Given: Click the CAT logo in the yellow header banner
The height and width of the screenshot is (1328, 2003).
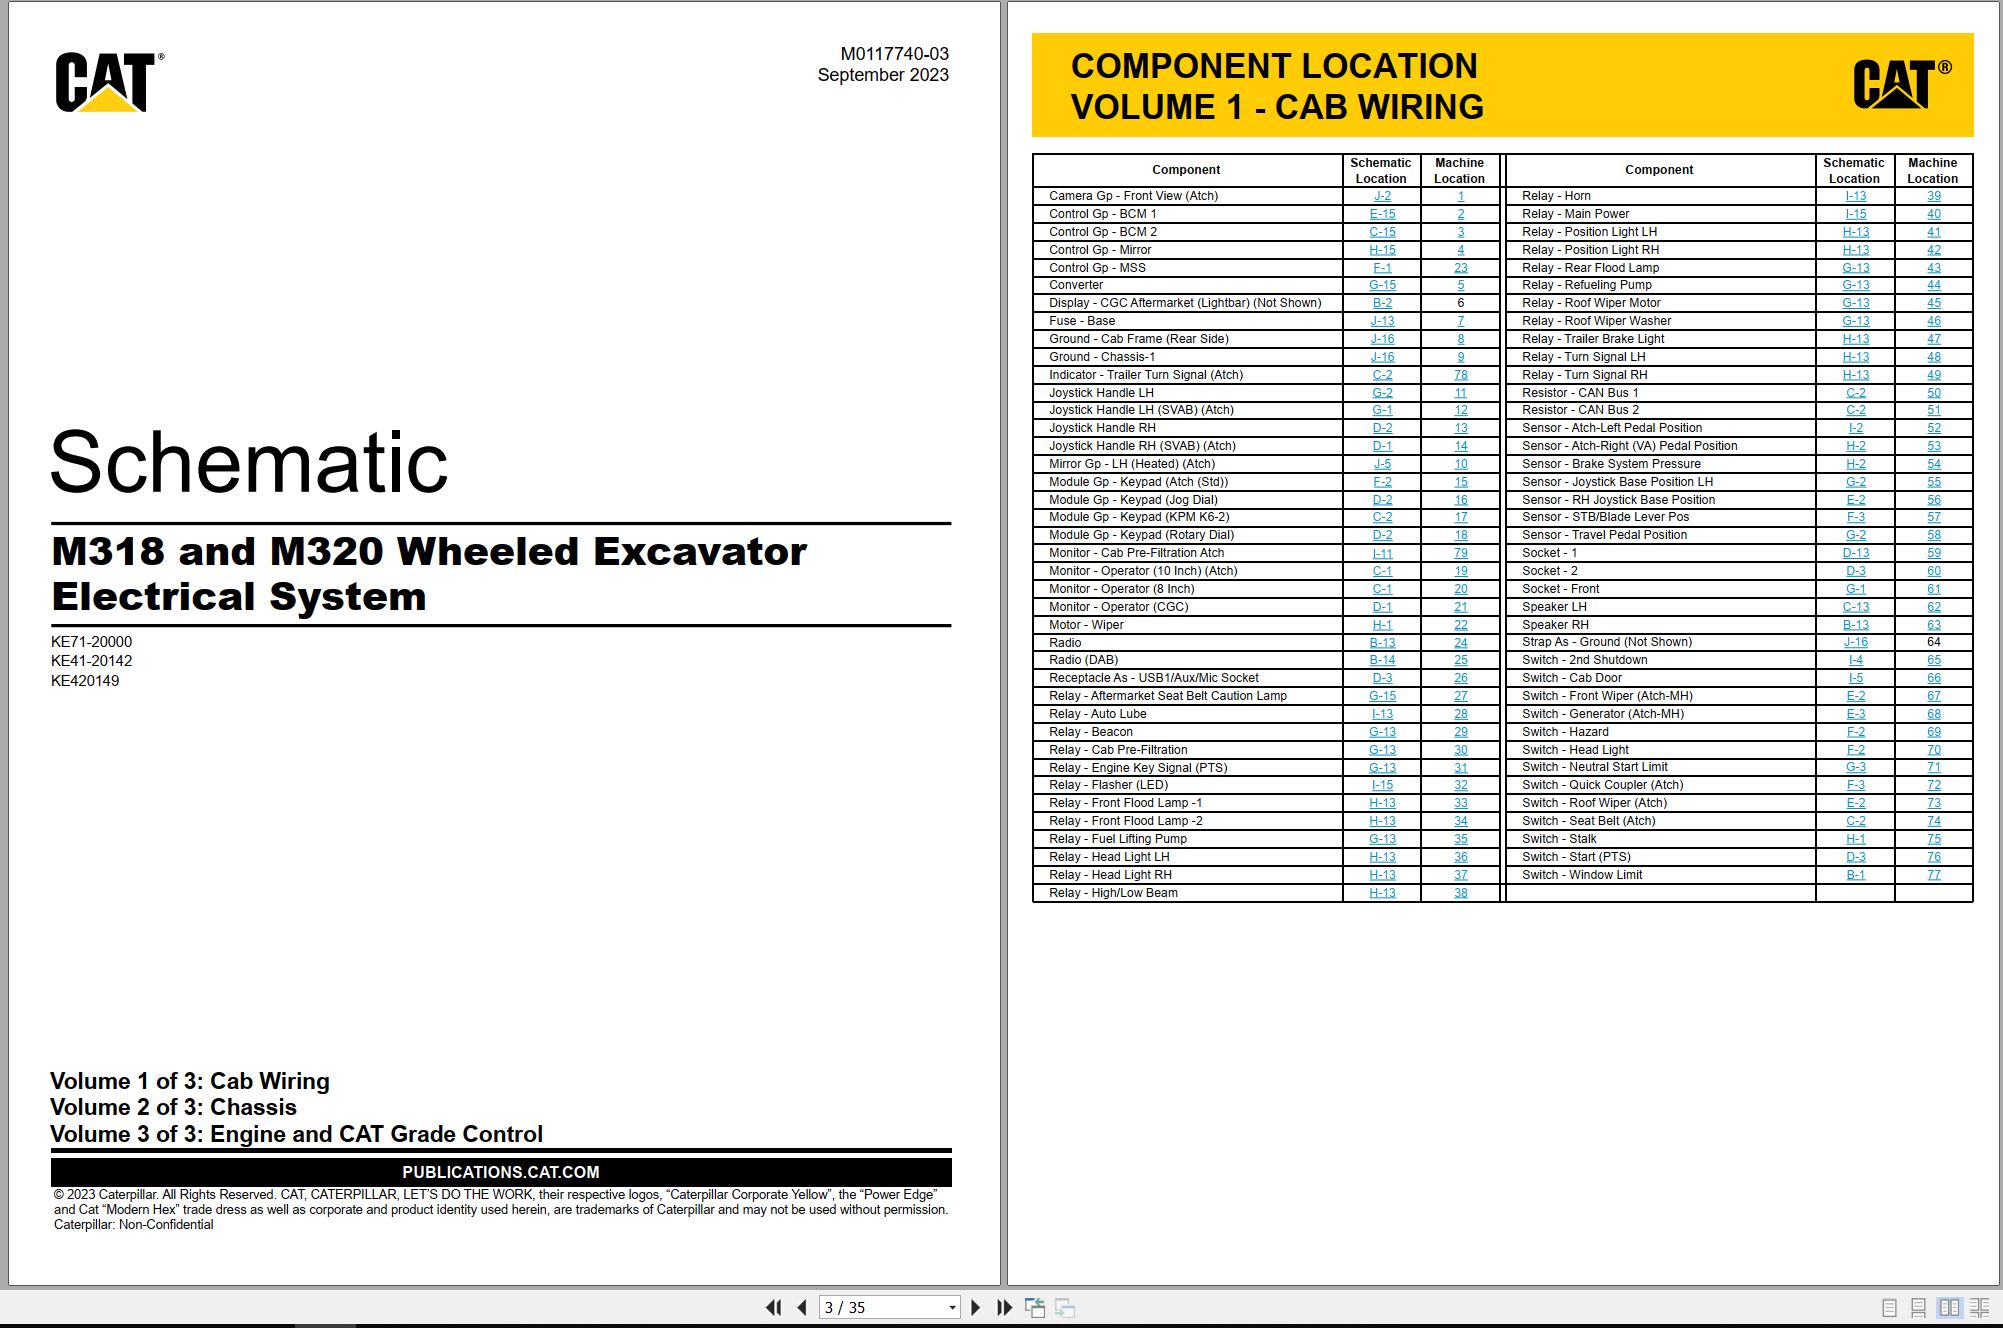Looking at the screenshot, I should (1902, 84).
